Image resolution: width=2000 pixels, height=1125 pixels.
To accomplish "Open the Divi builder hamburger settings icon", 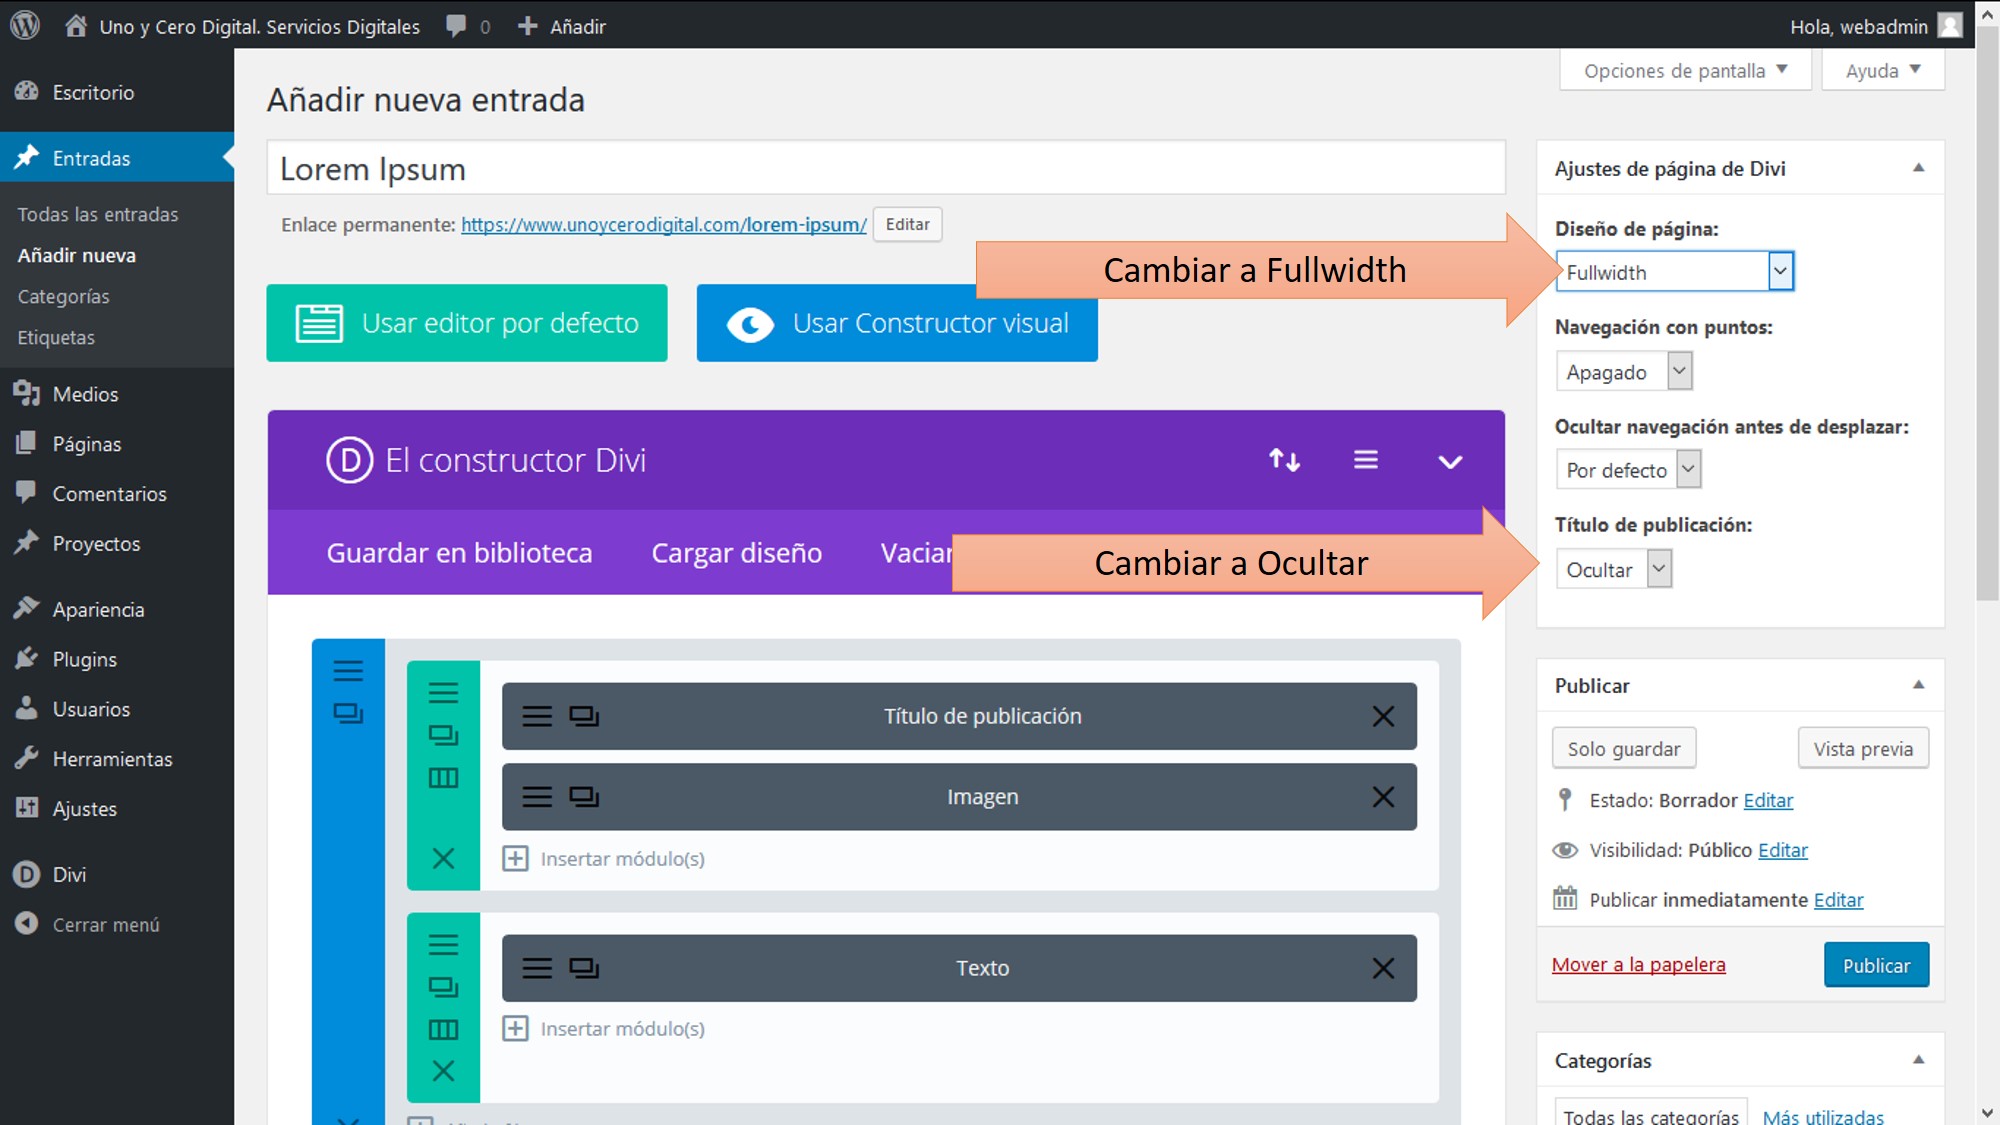I will (x=1366, y=460).
